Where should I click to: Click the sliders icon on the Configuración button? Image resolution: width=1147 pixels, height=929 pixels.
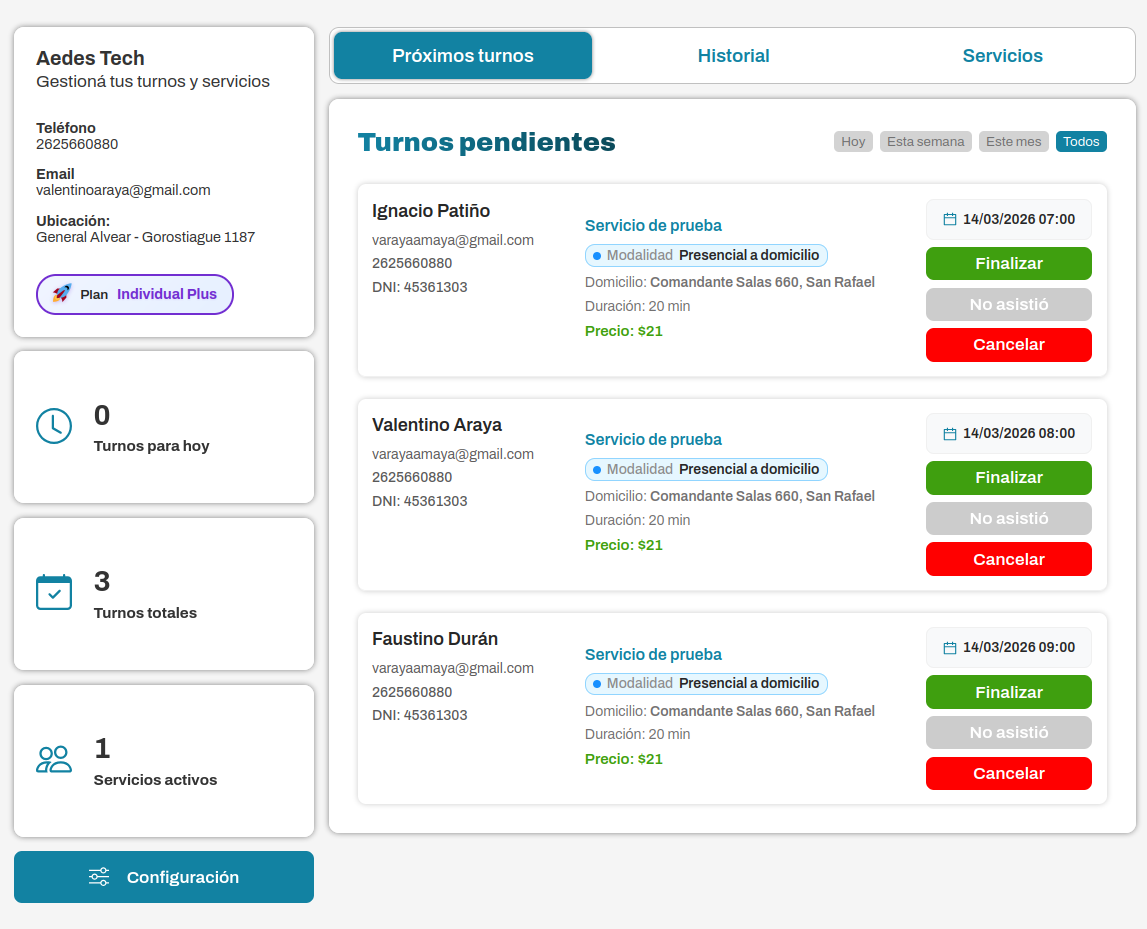(x=98, y=877)
